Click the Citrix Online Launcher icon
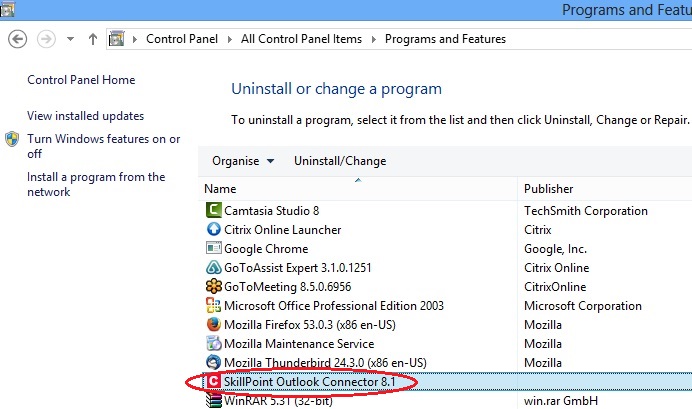 pos(214,229)
